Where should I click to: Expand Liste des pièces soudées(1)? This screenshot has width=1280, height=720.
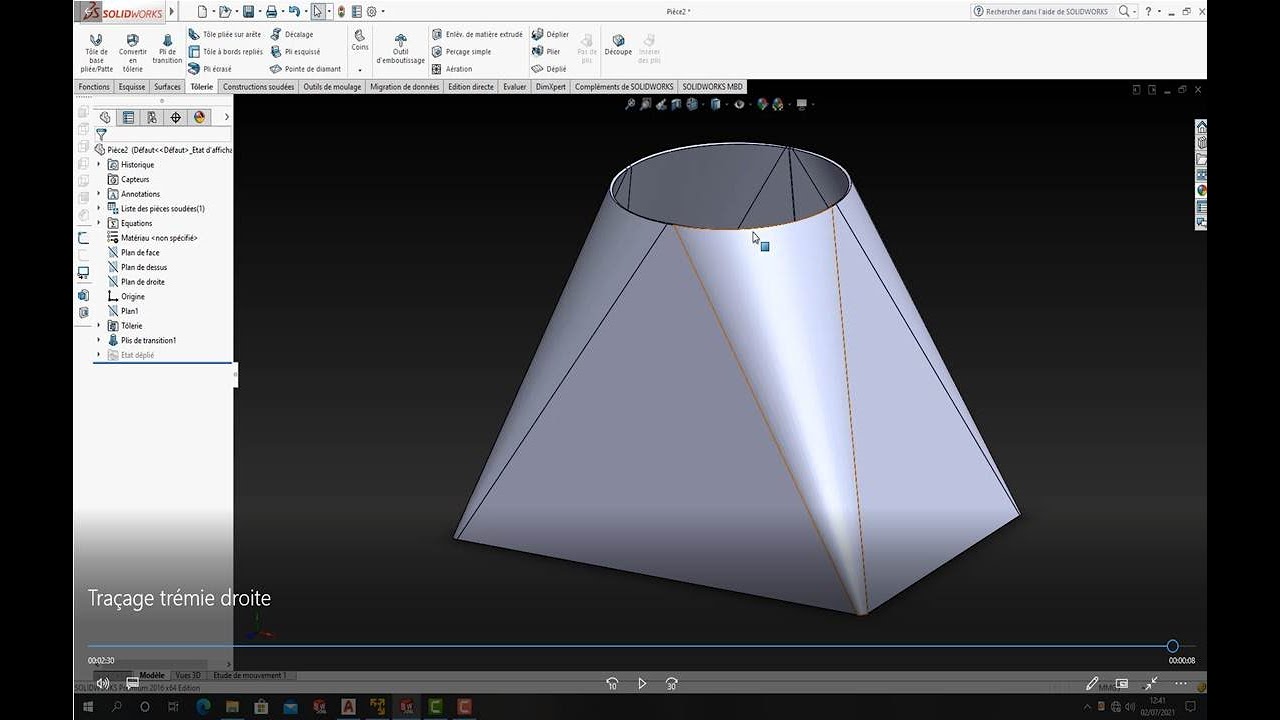click(x=99, y=209)
